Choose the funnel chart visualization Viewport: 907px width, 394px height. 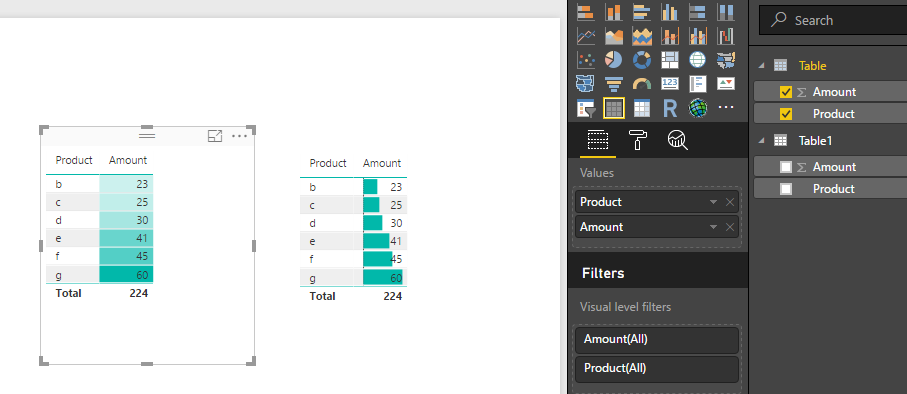click(614, 83)
